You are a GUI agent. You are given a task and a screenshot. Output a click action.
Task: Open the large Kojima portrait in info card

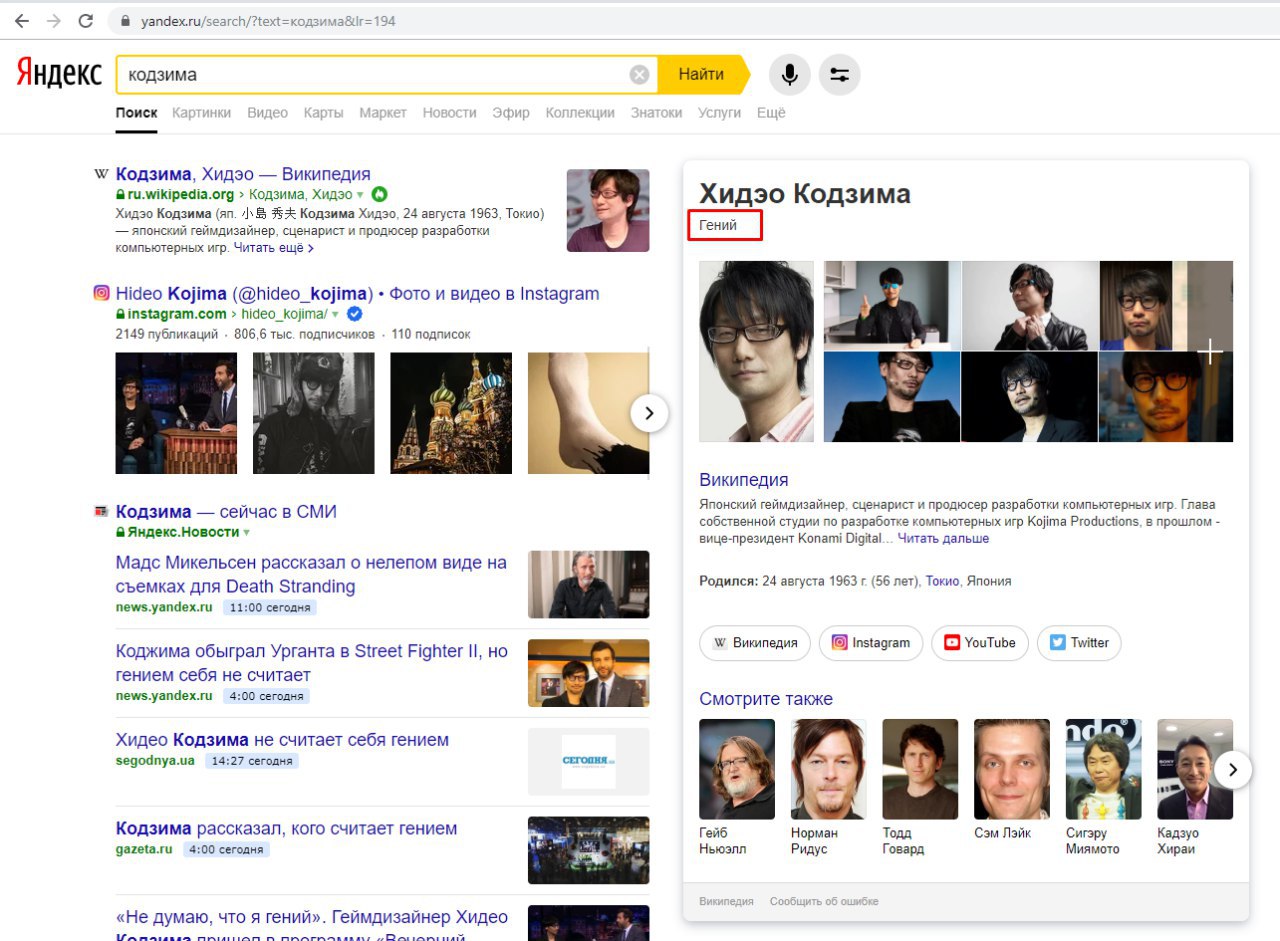click(x=756, y=351)
